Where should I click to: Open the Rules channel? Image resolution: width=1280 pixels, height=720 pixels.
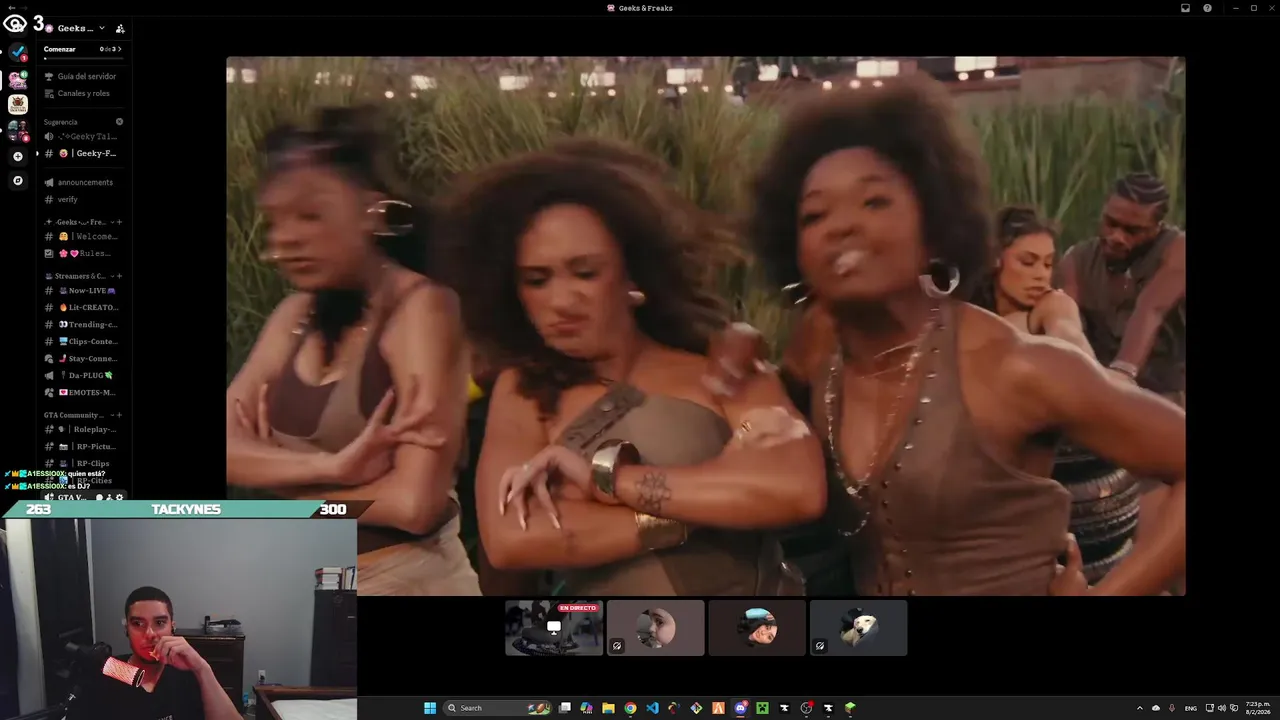pos(82,253)
